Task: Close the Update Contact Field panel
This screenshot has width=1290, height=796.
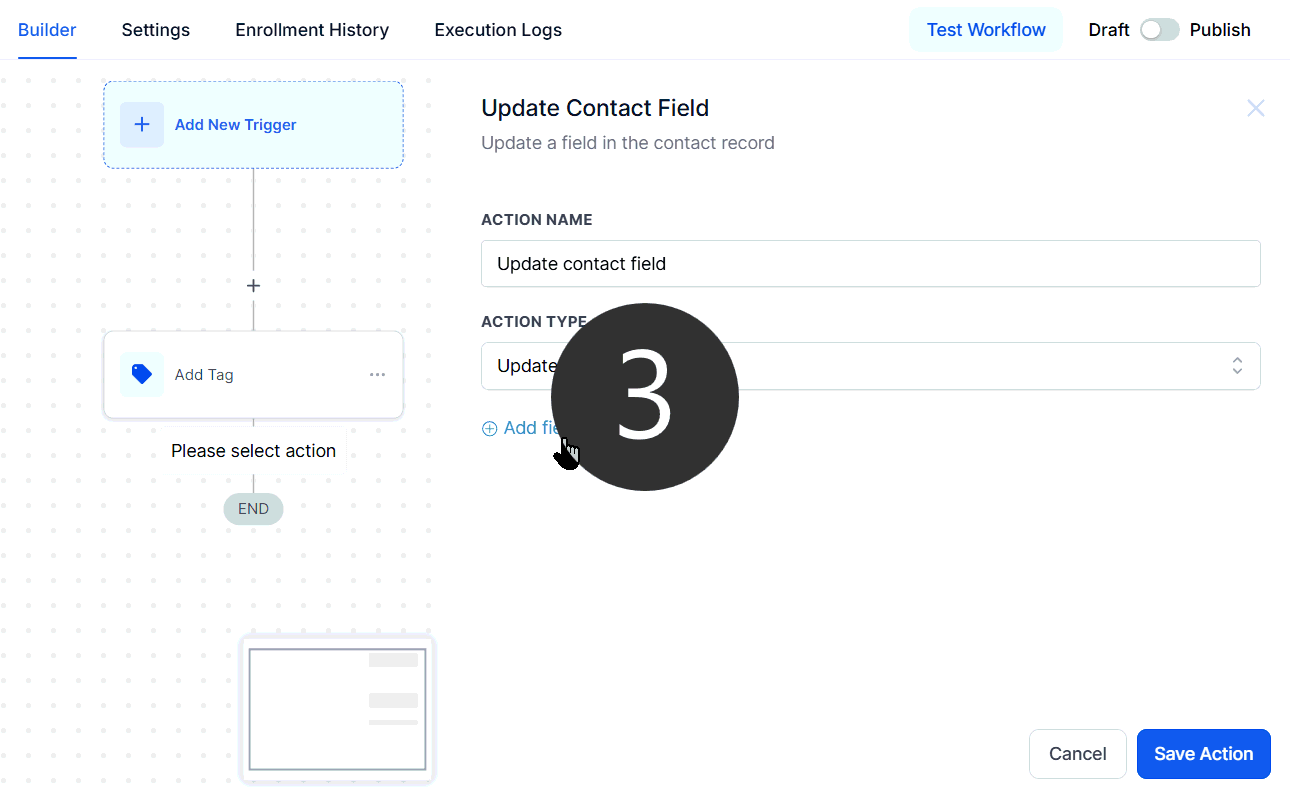Action: [x=1255, y=108]
